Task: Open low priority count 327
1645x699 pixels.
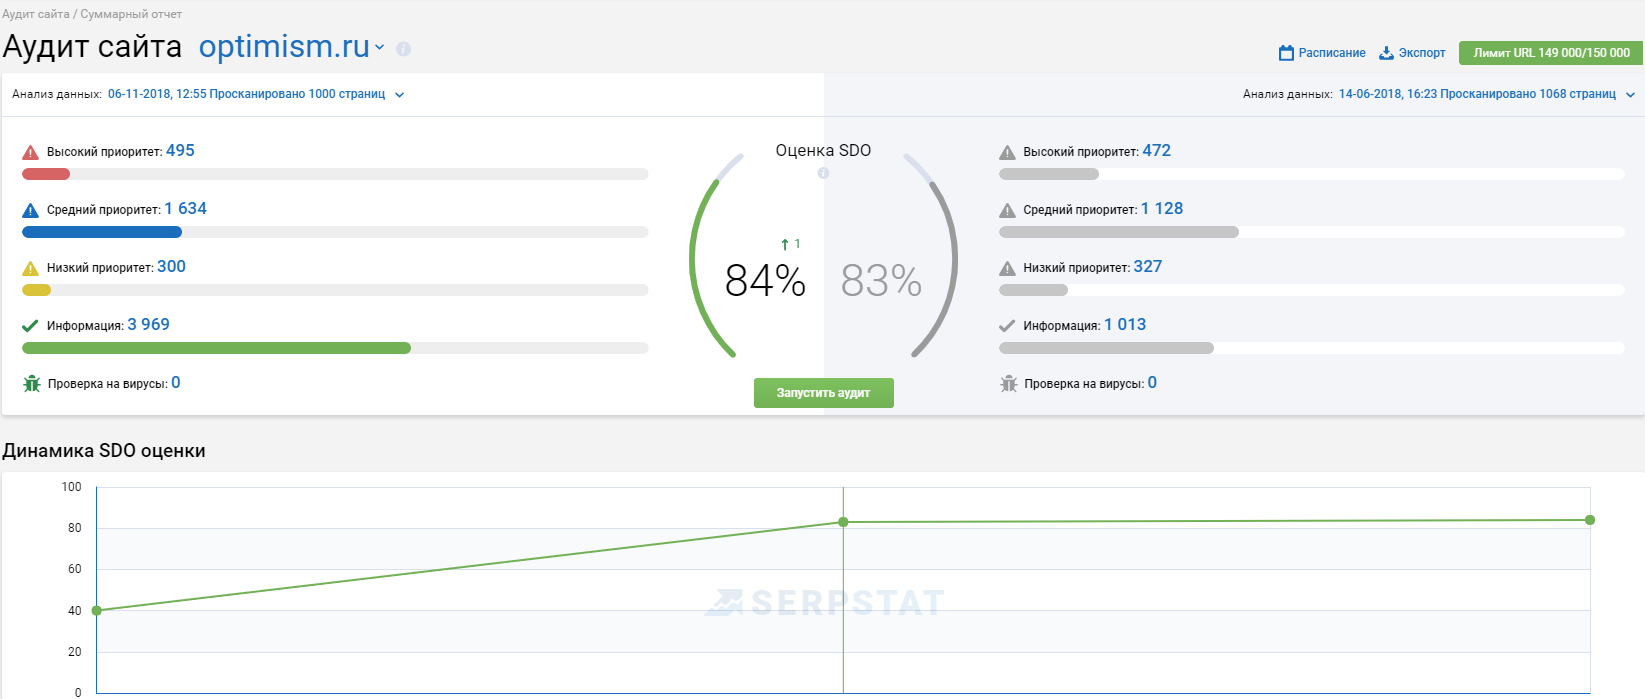Action: pyautogui.click(x=1148, y=267)
